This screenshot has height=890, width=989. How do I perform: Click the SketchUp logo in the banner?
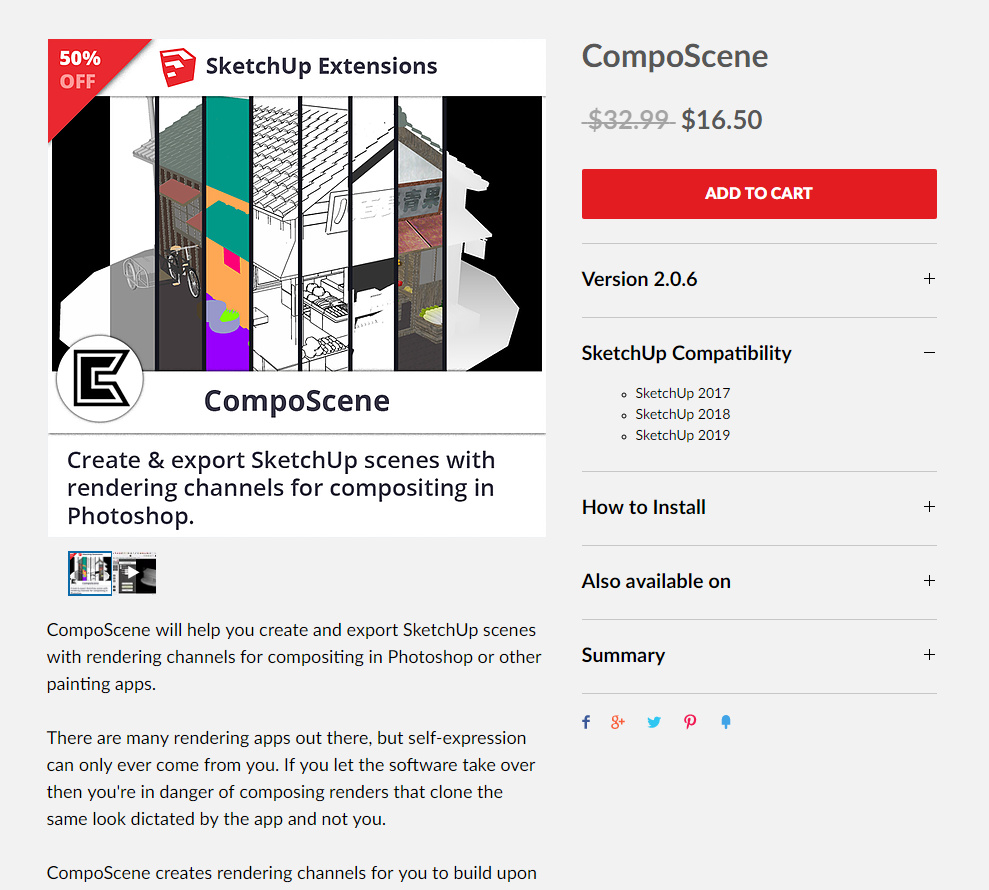pos(177,67)
